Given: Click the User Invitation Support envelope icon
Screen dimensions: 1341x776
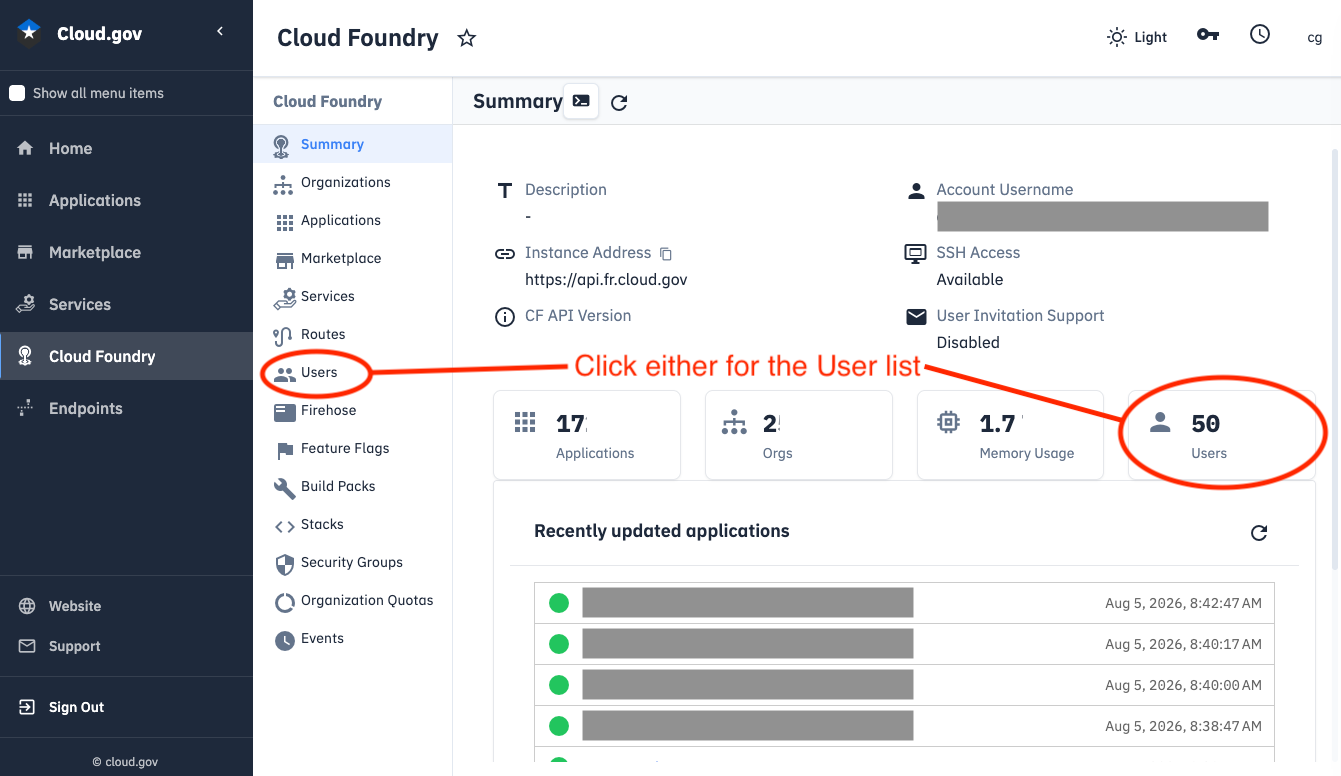Looking at the screenshot, I should pyautogui.click(x=916, y=316).
